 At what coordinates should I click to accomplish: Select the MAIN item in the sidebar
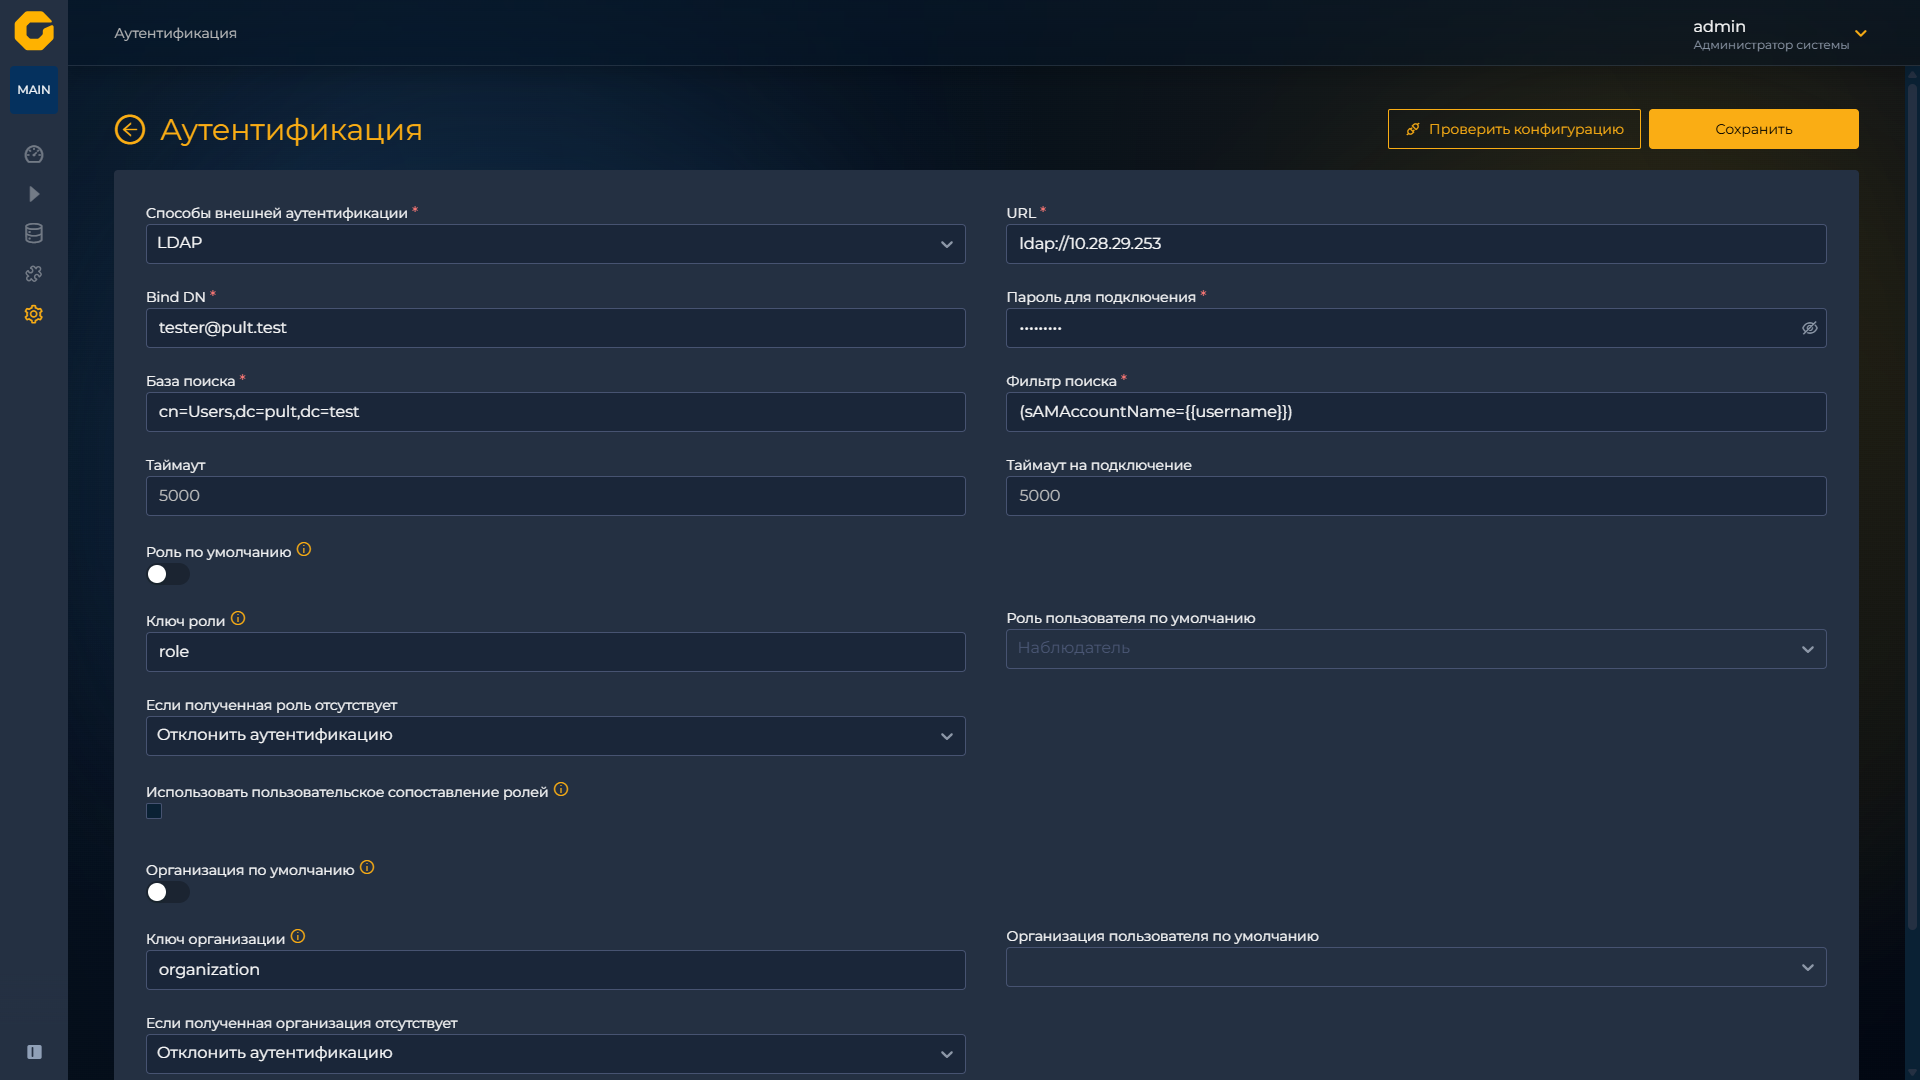[34, 90]
